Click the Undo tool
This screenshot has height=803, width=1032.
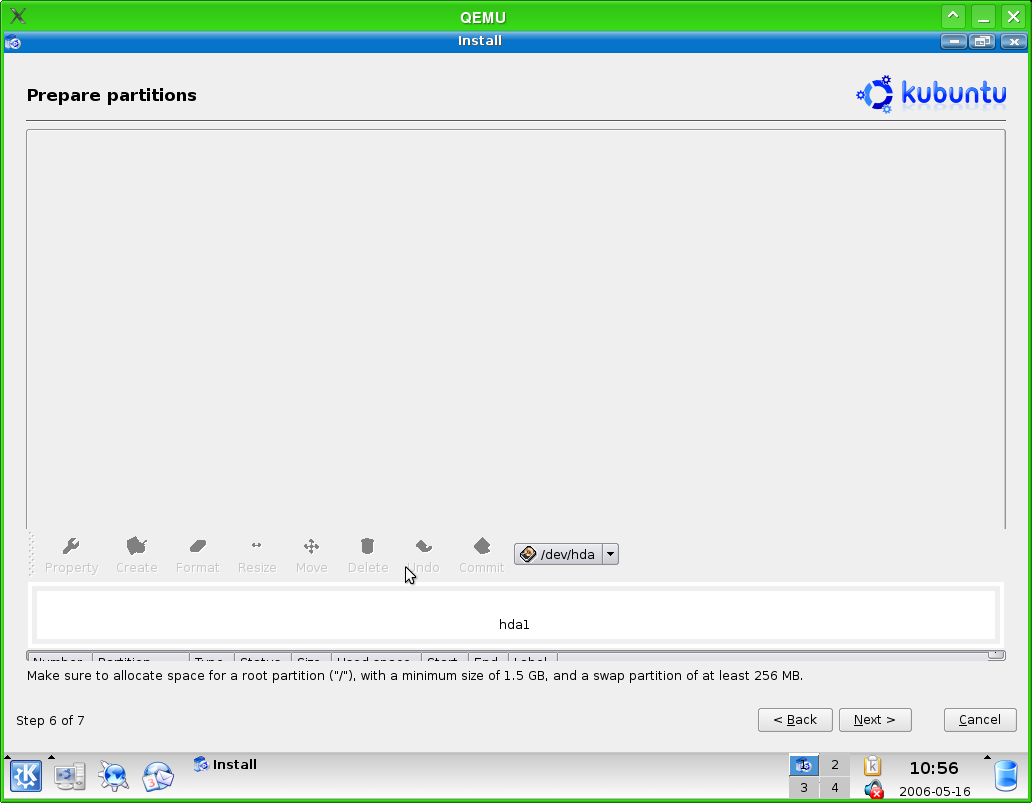425,554
